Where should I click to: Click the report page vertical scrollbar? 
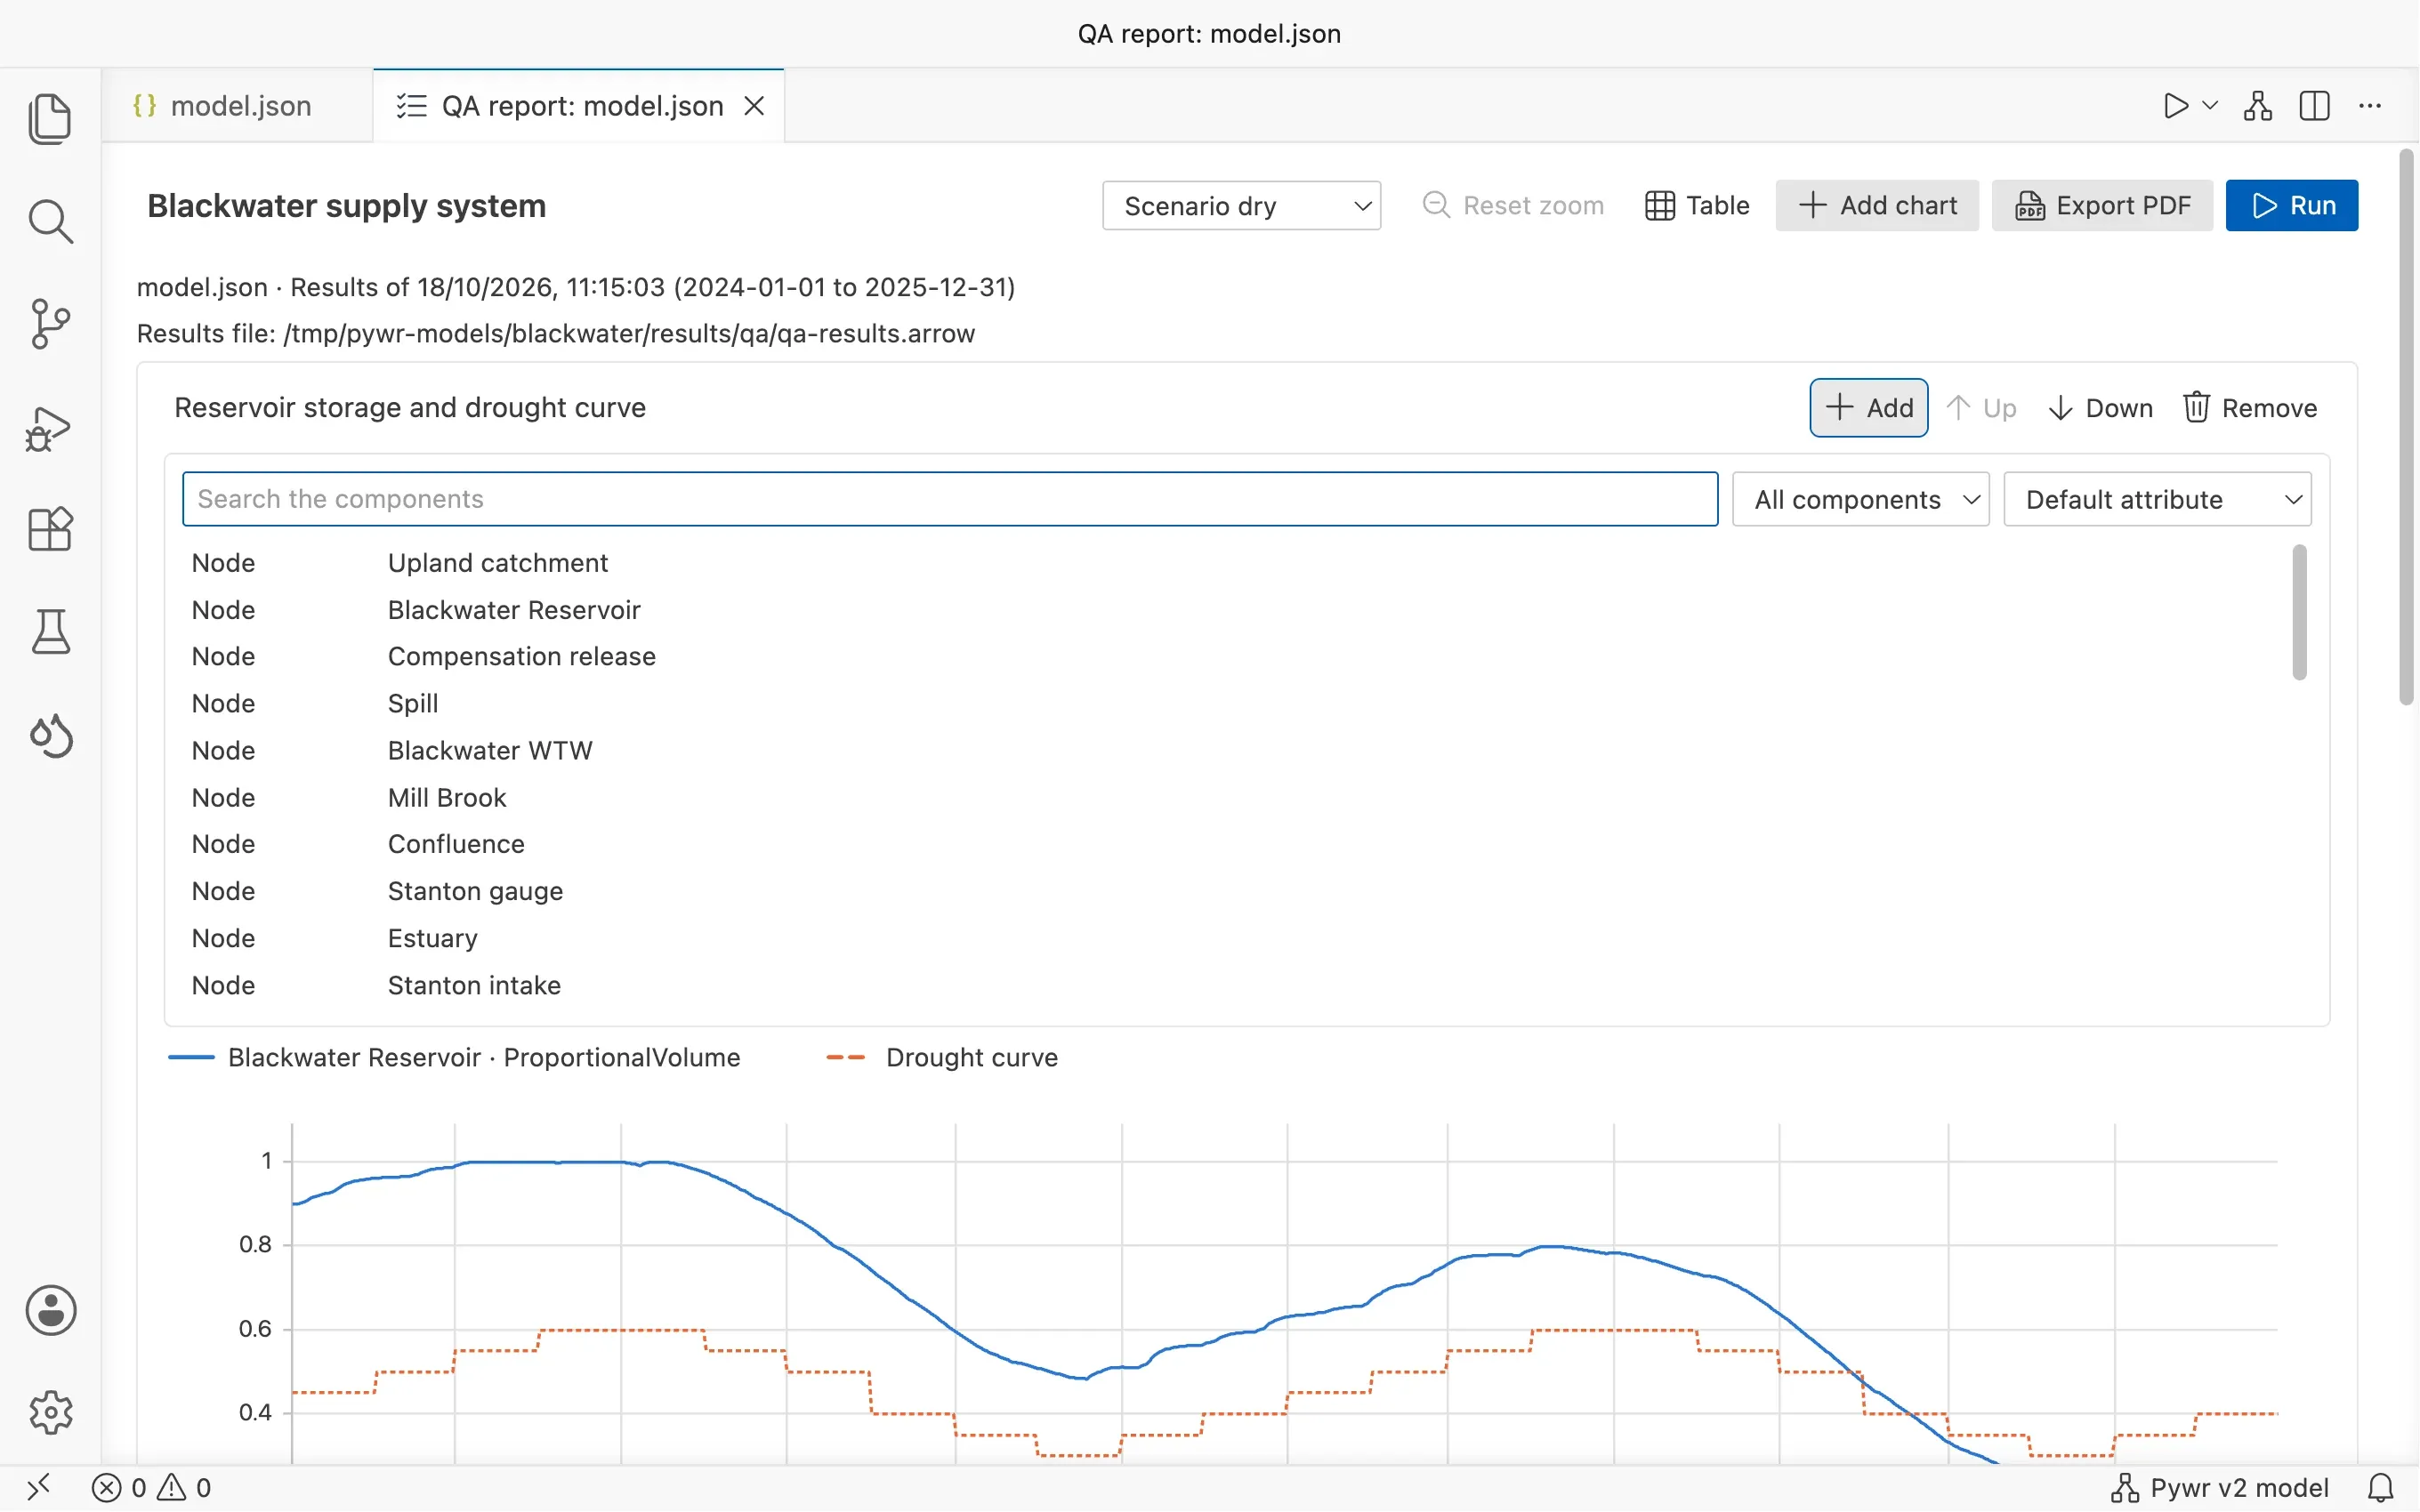[2406, 428]
